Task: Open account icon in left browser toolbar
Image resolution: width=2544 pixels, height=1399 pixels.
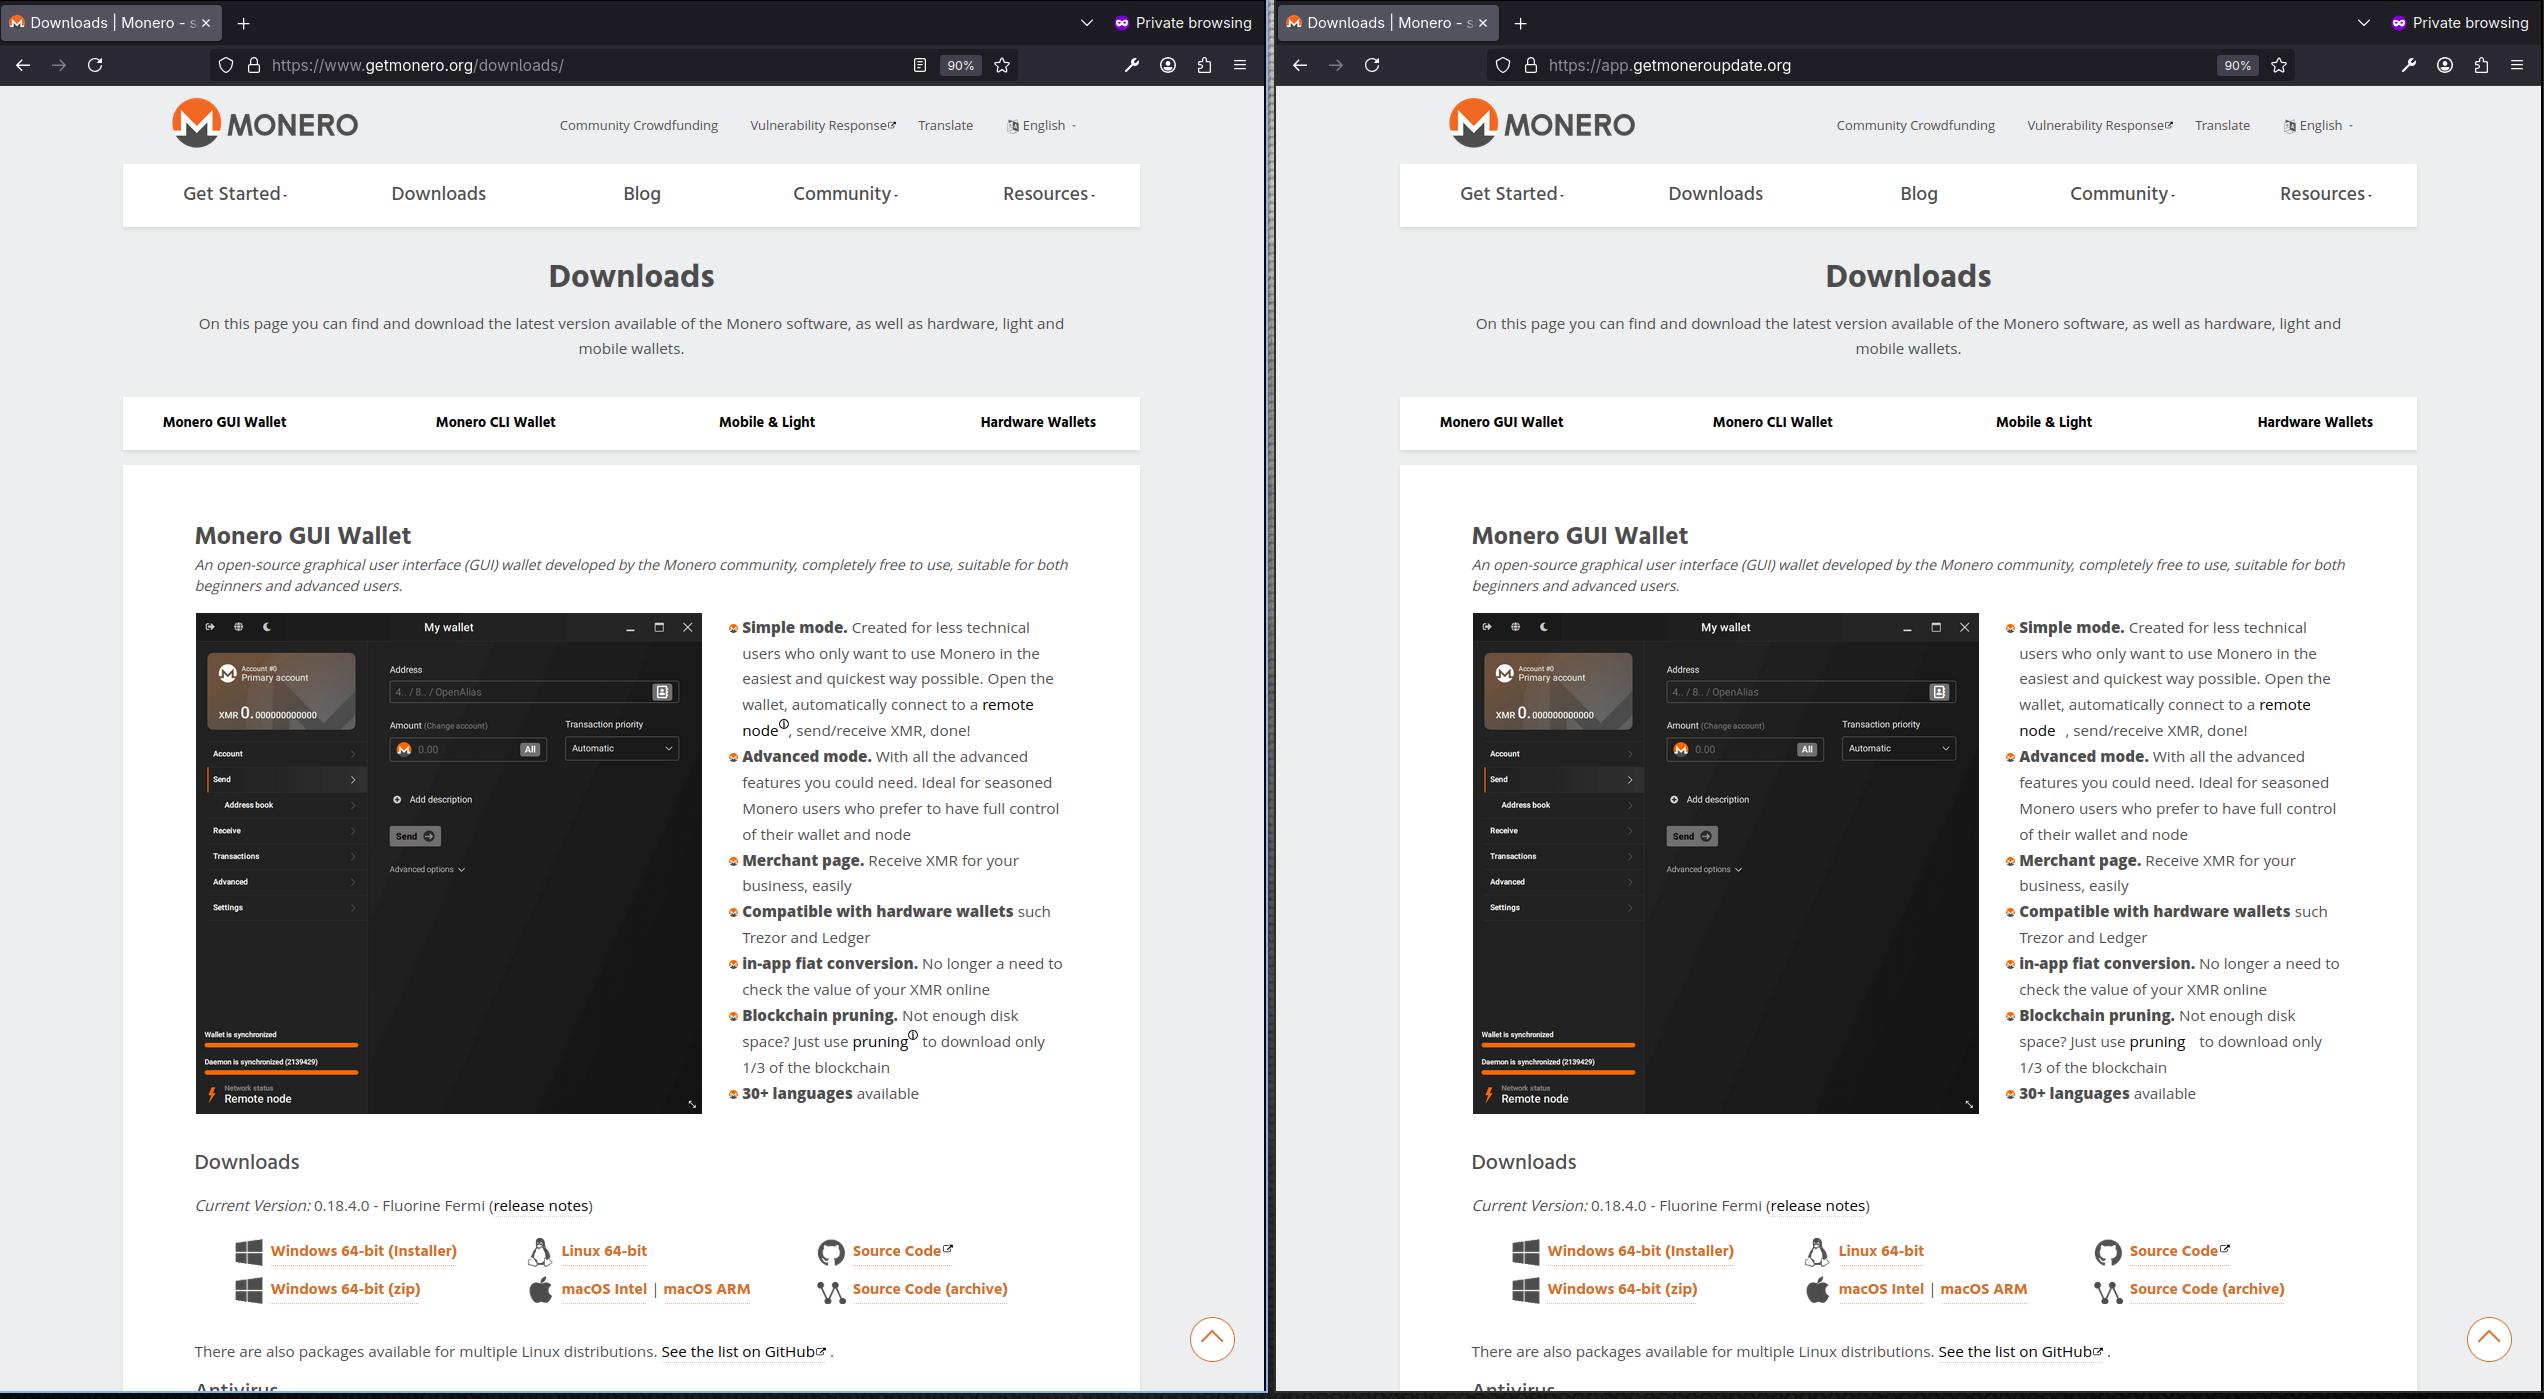Action: coord(1168,65)
